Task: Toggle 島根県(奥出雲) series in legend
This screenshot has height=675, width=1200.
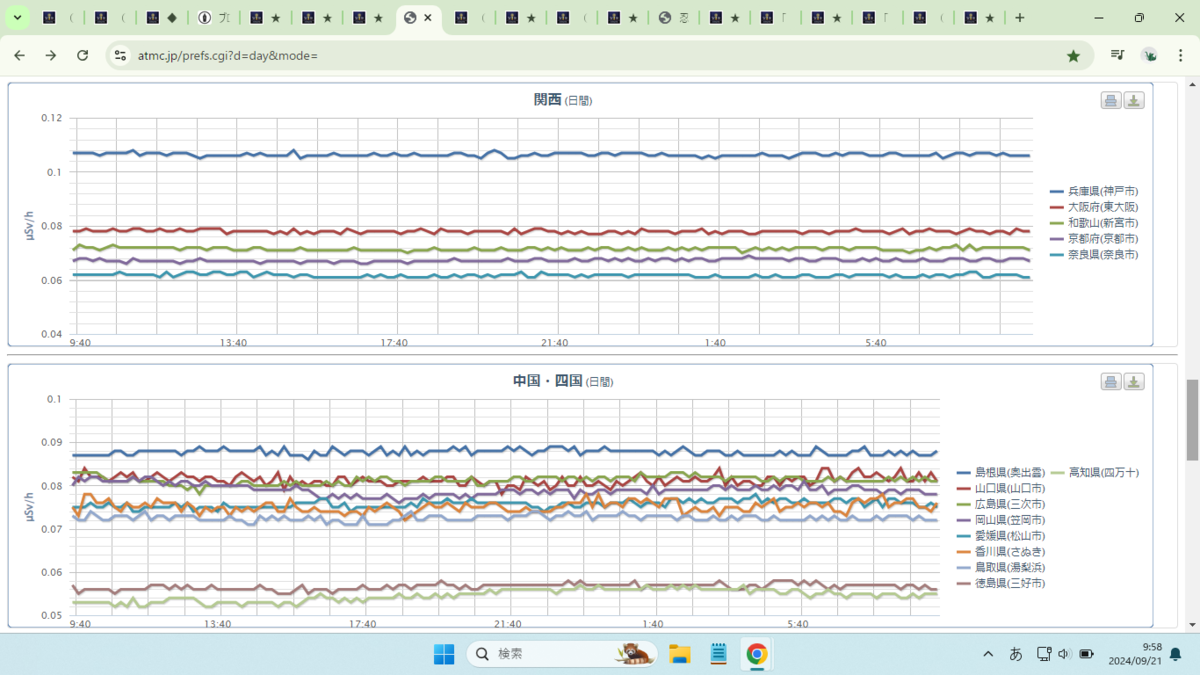Action: [x=1001, y=472]
